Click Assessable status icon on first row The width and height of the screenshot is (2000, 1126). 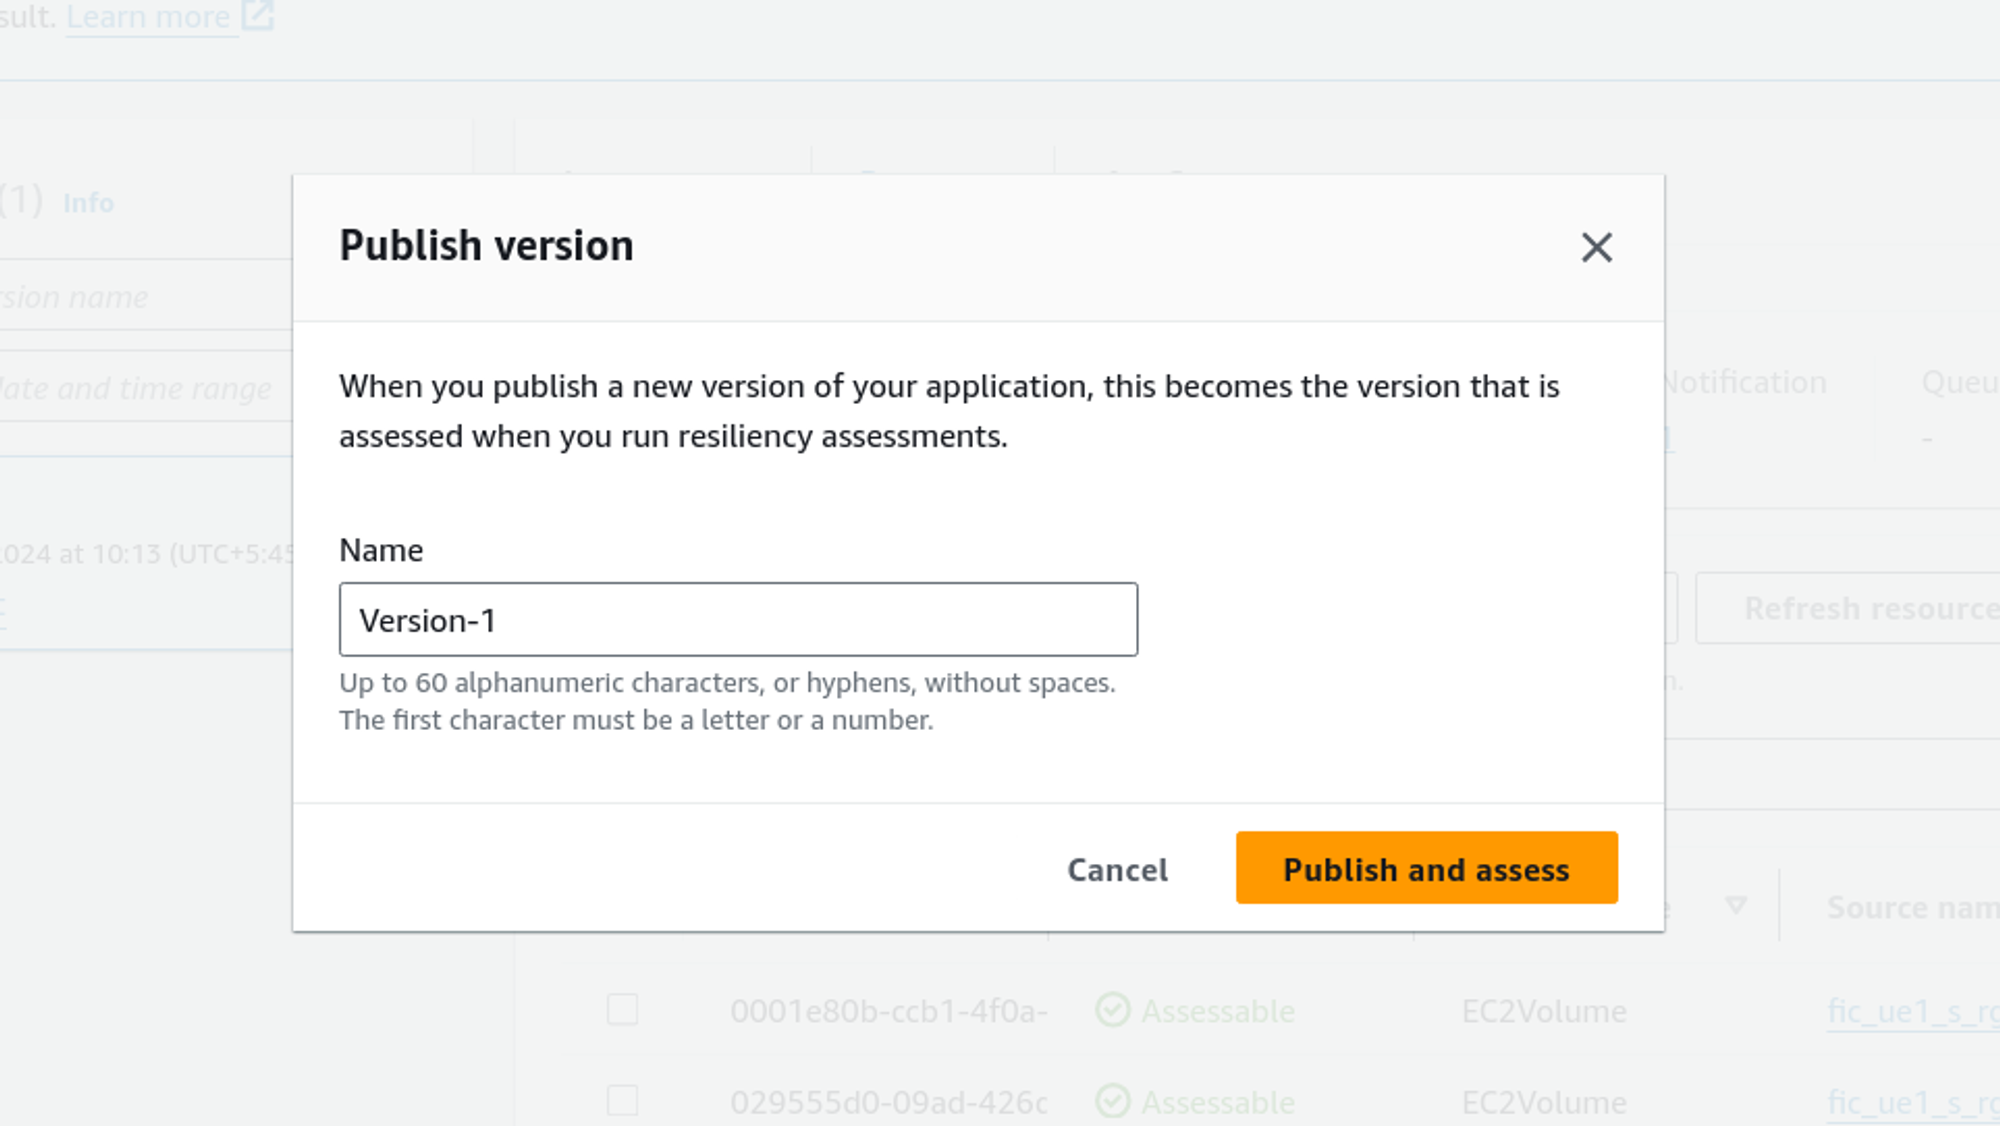(1112, 1010)
